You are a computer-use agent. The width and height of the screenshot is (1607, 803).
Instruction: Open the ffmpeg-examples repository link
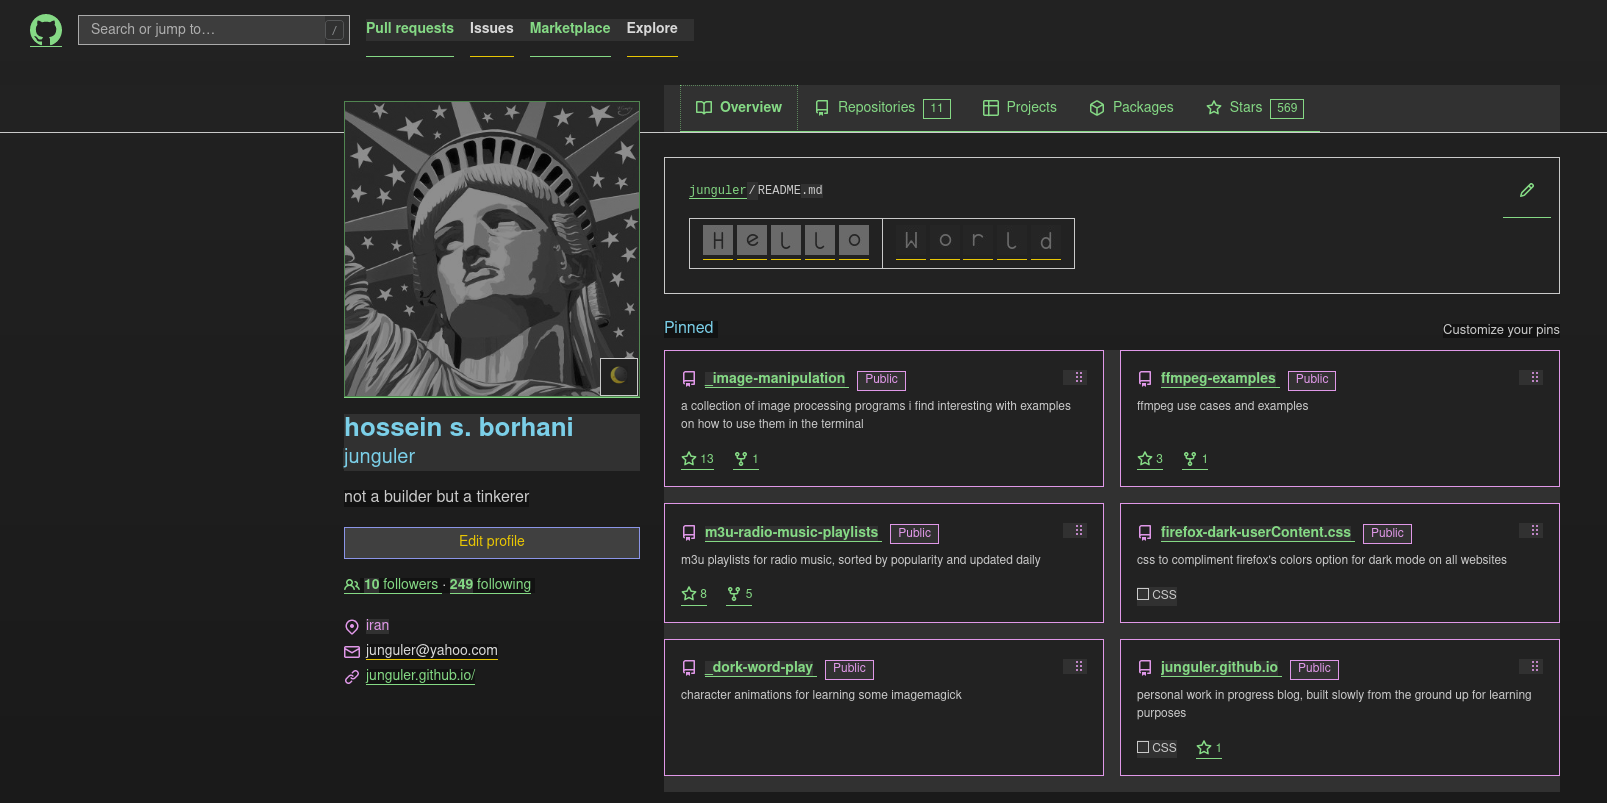tap(1218, 378)
